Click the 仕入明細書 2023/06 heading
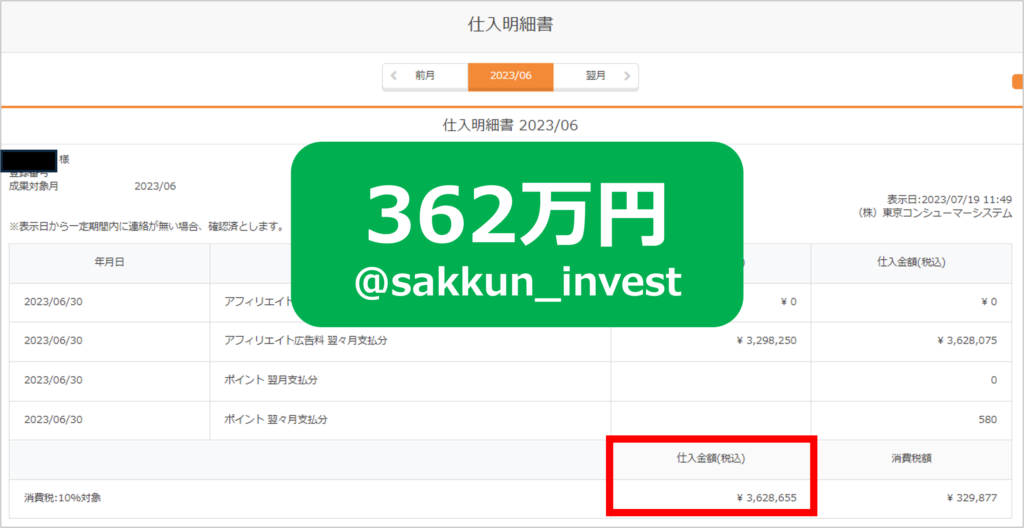This screenshot has height=528, width=1024. pyautogui.click(x=510, y=125)
